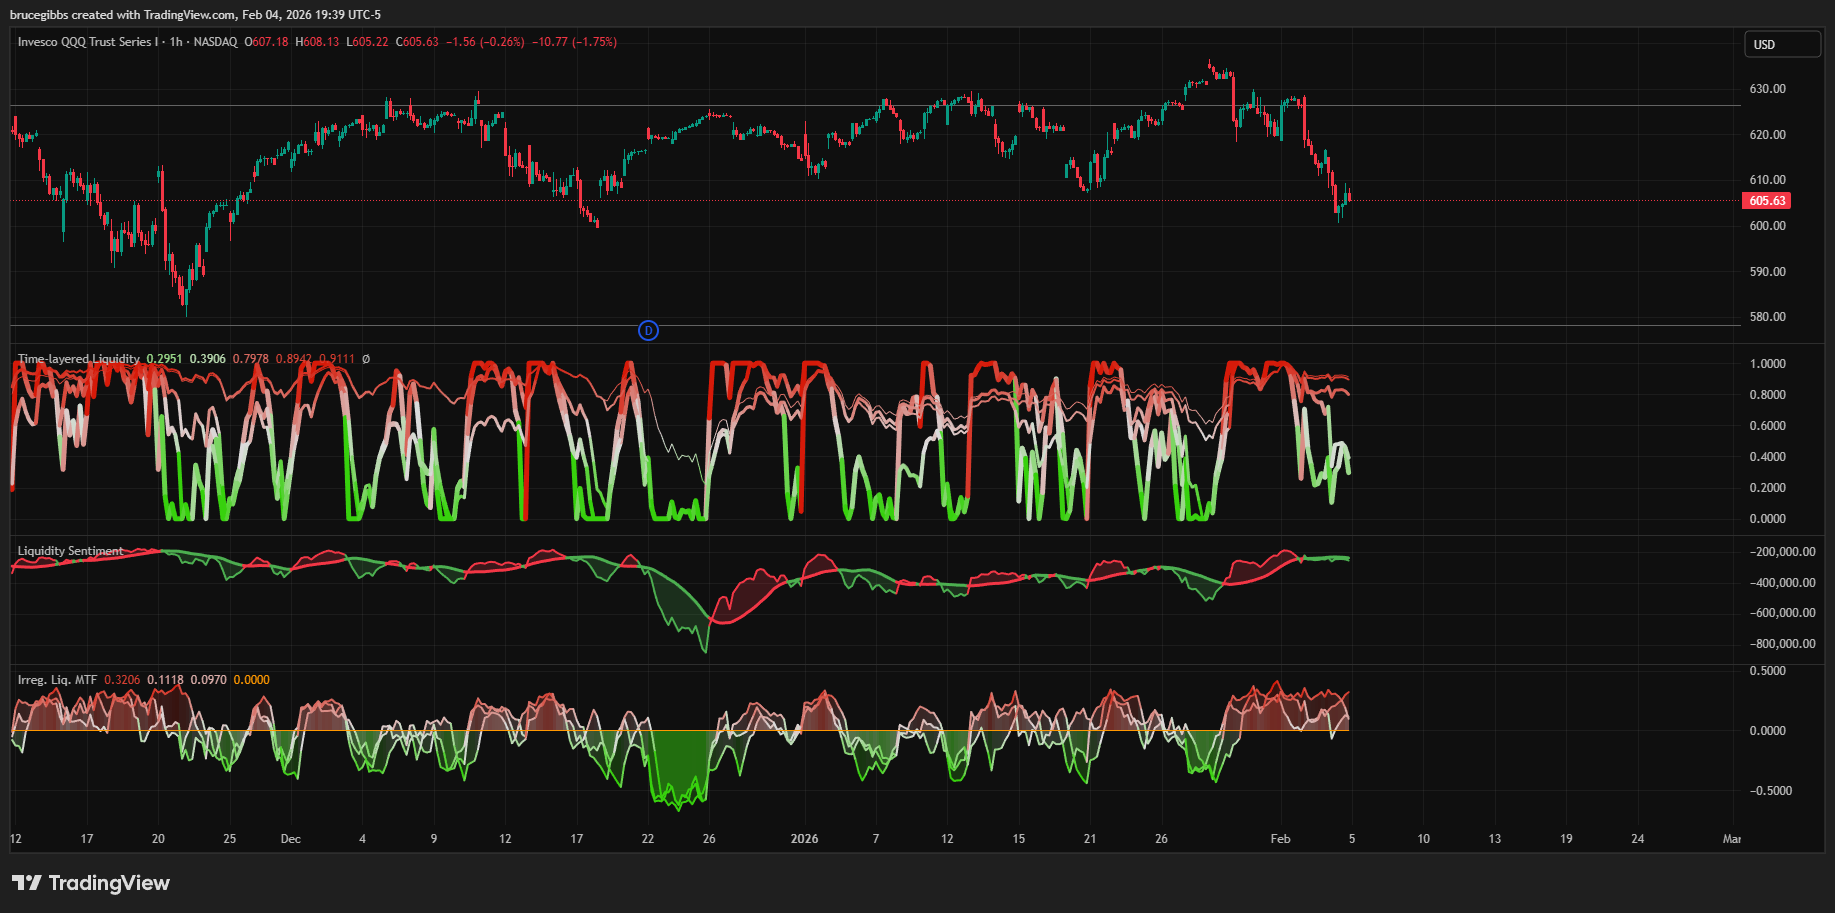
Task: Click the Irreg. Liq. MTF indicator label
Action: tap(57, 680)
